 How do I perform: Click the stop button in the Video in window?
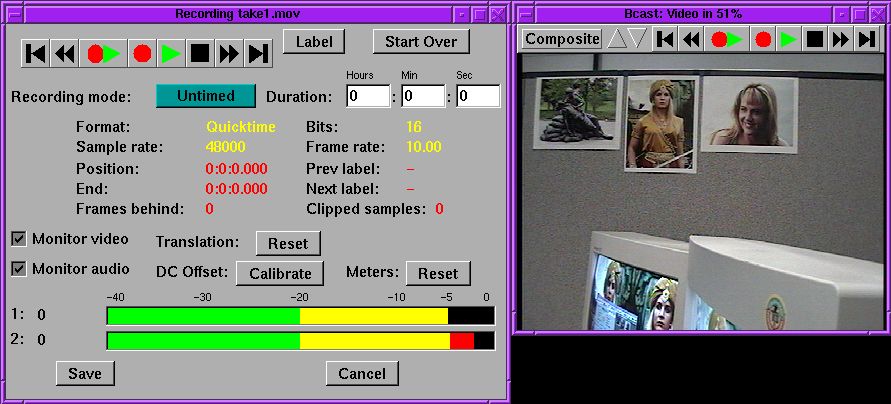coord(815,39)
